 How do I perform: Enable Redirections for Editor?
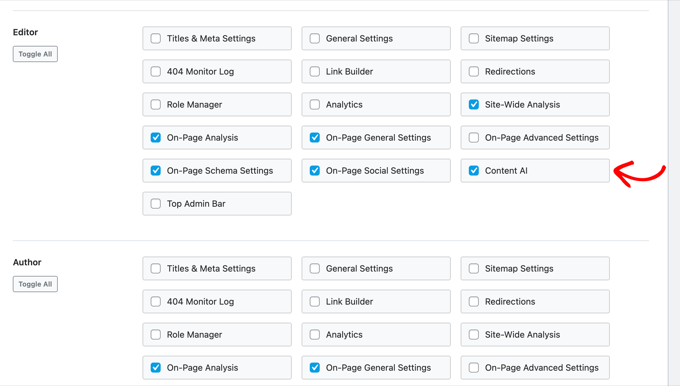pos(474,71)
